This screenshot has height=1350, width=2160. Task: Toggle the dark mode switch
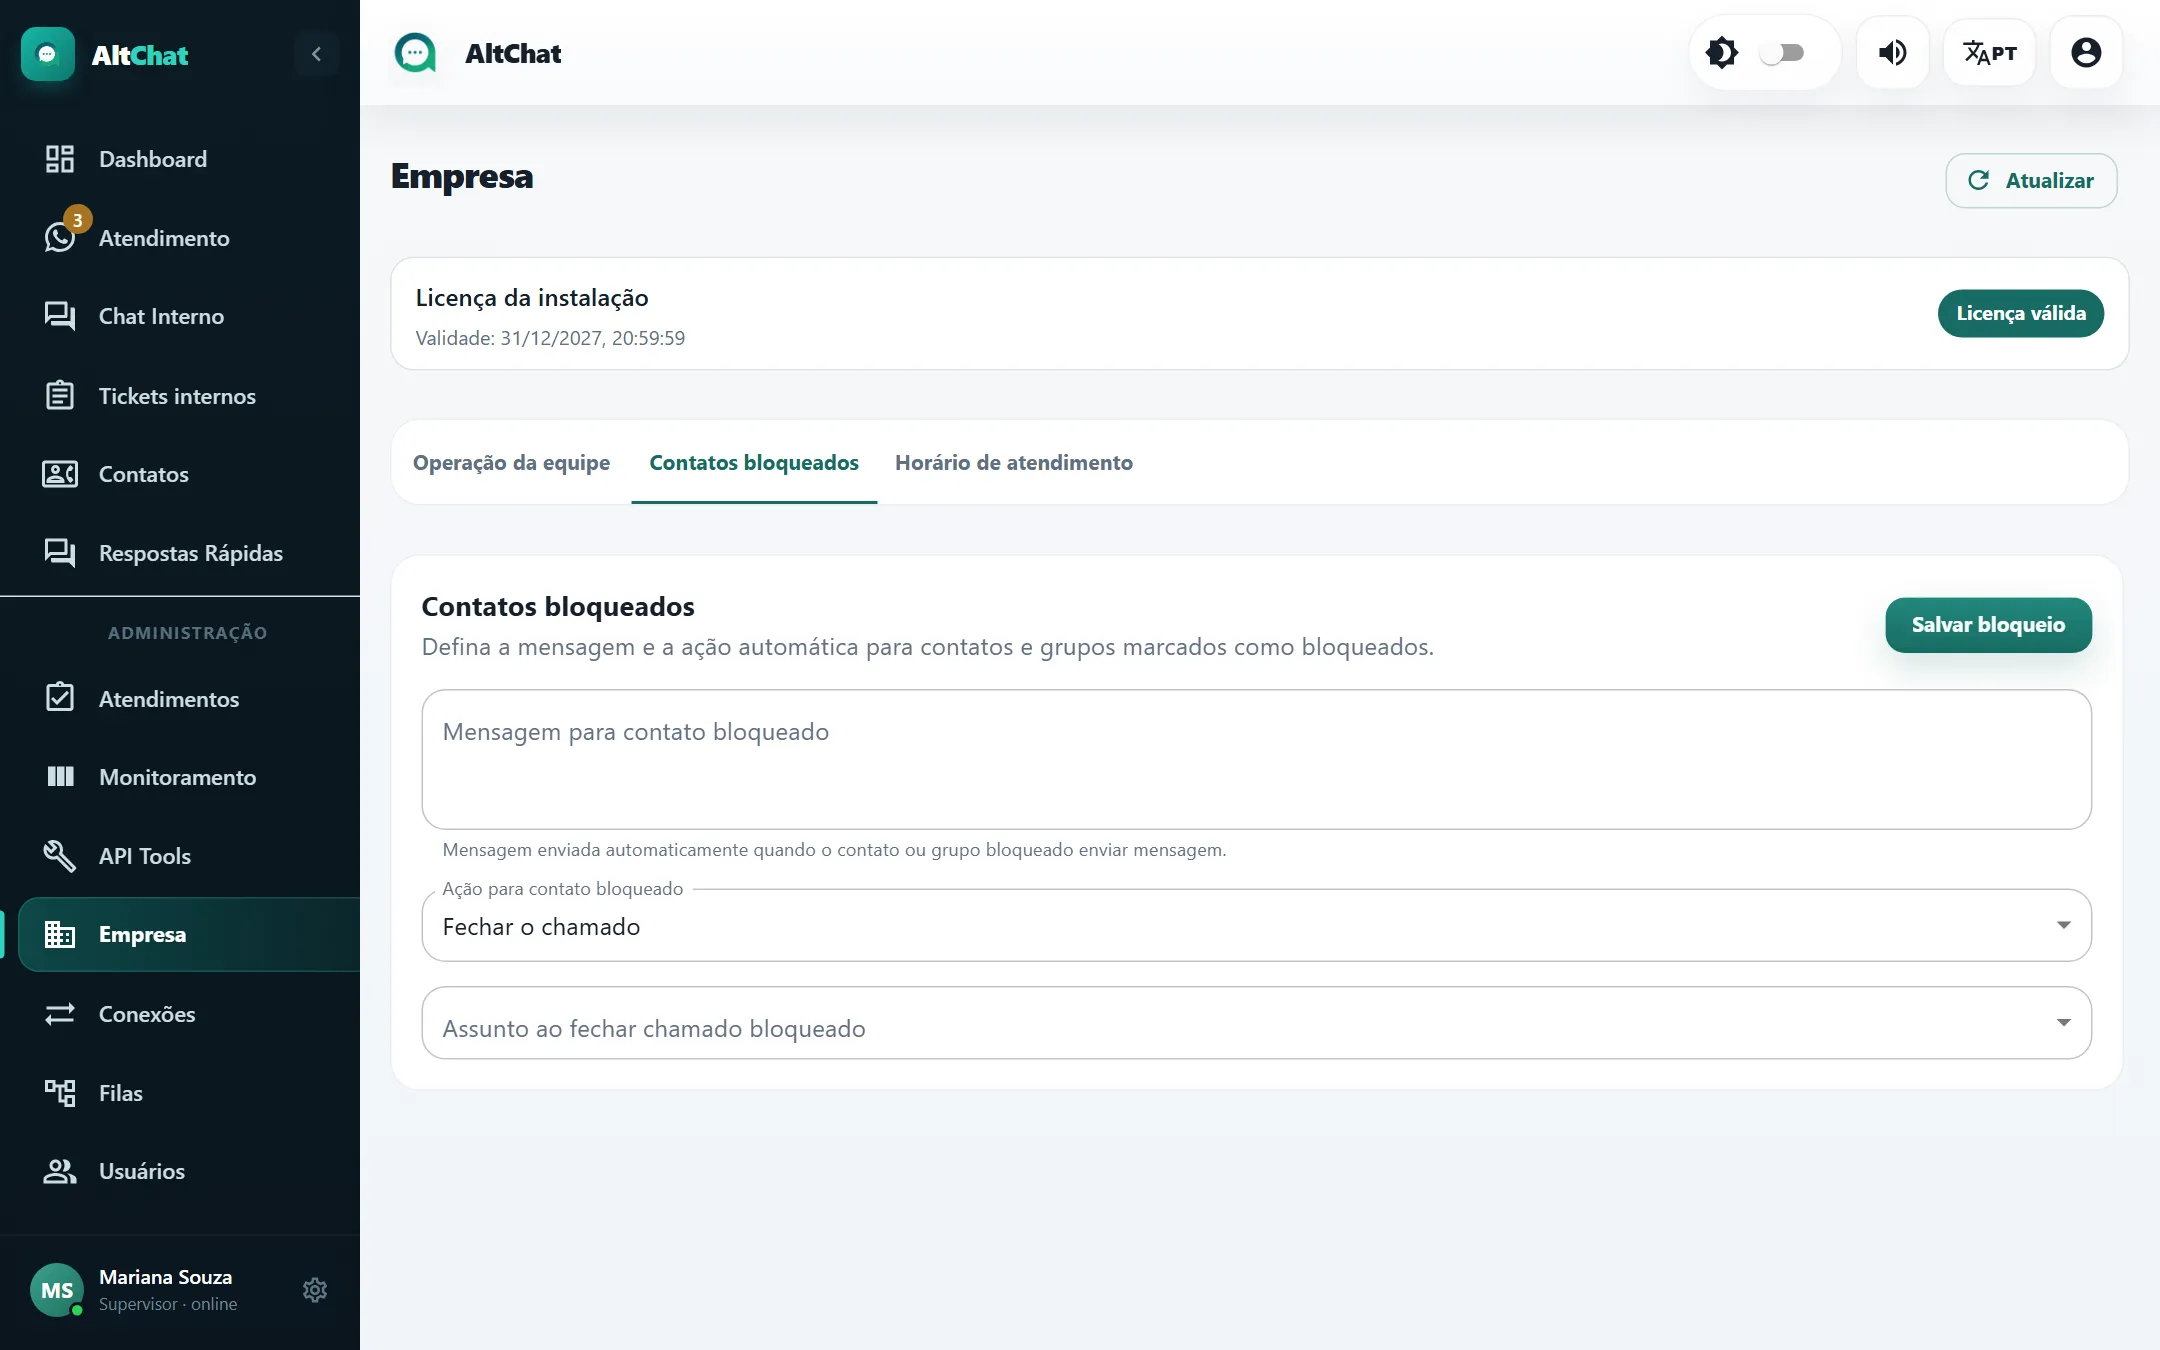(x=1782, y=53)
